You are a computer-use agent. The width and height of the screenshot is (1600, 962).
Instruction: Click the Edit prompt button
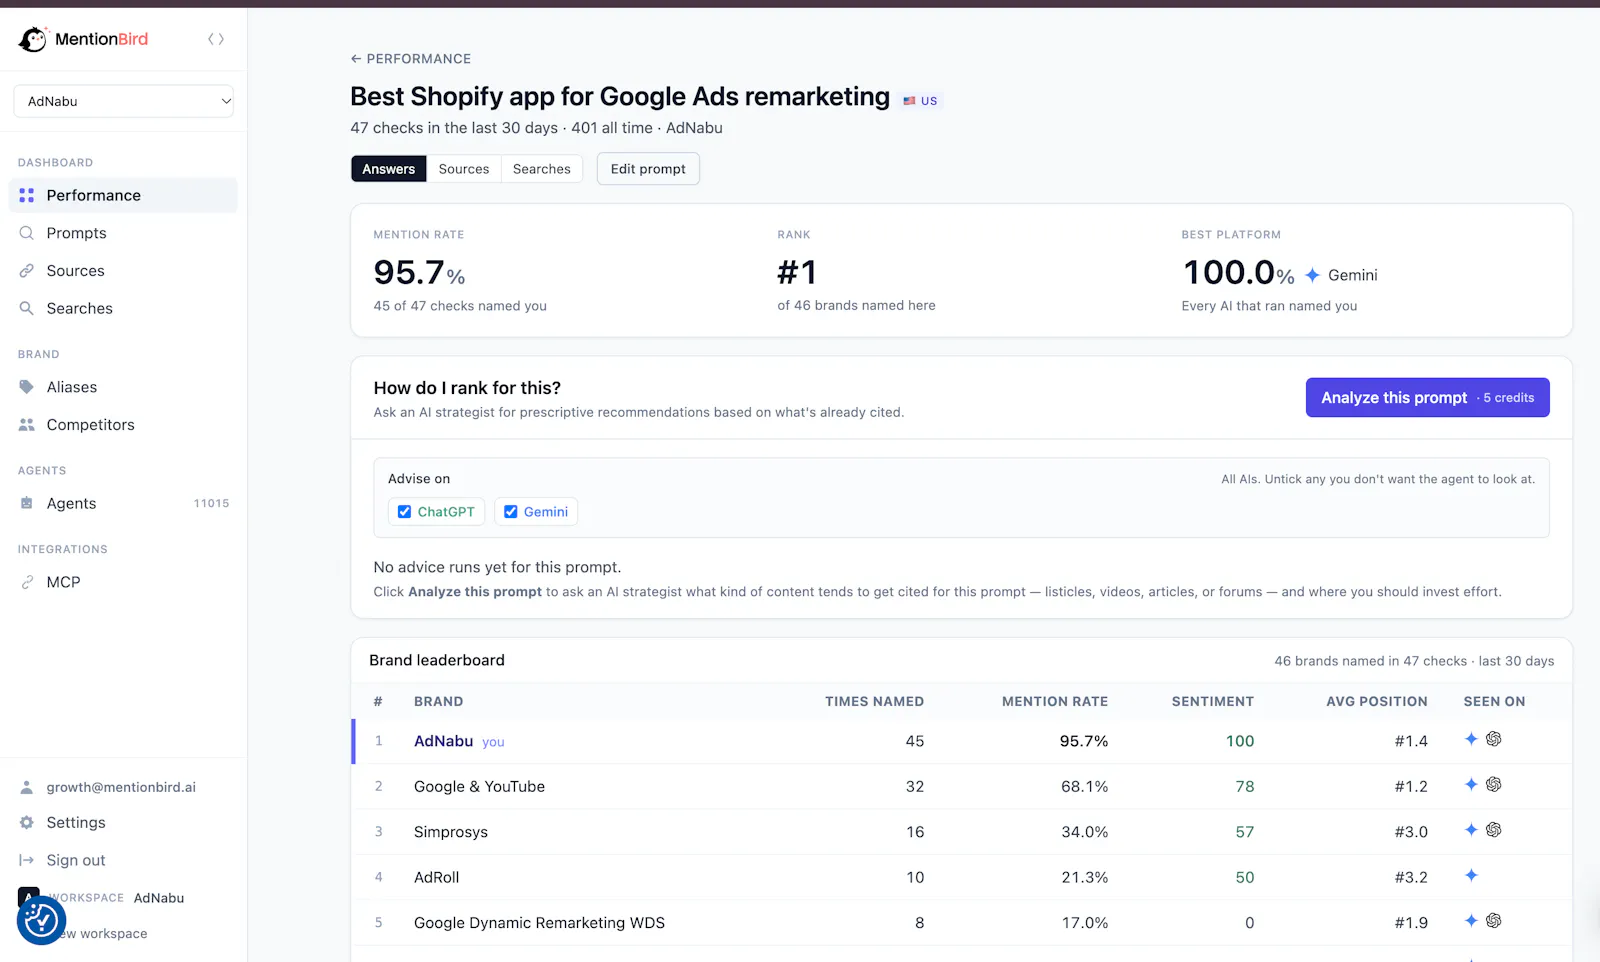click(648, 169)
